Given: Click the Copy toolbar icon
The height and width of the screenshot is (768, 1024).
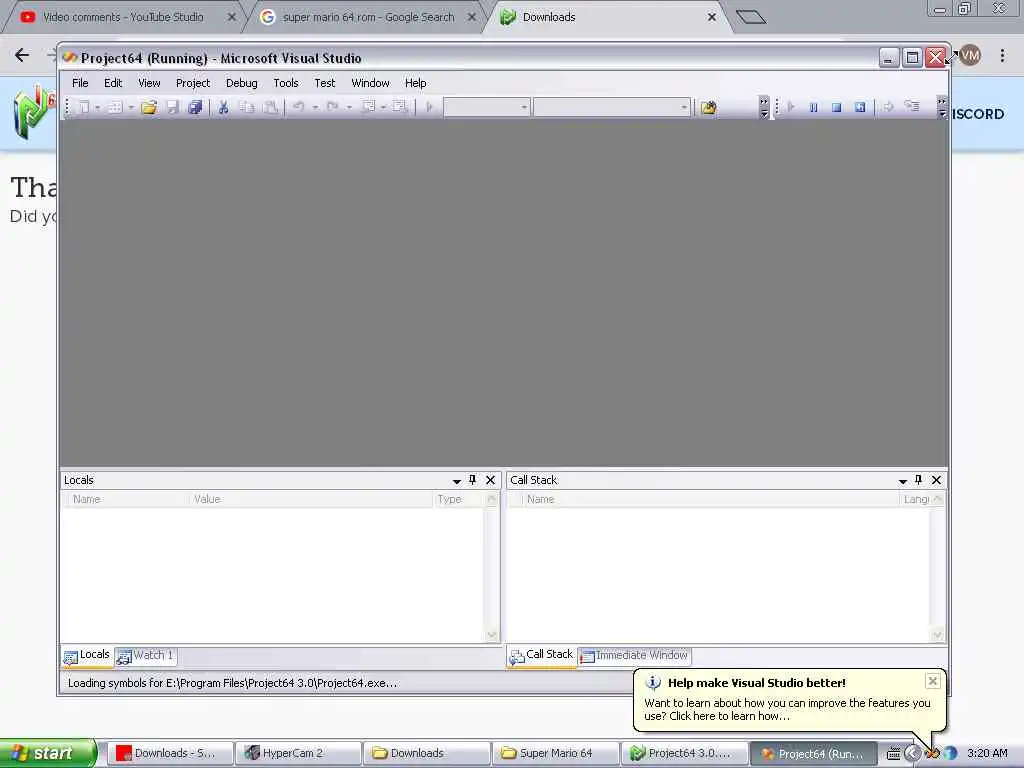Looking at the screenshot, I should [247, 107].
